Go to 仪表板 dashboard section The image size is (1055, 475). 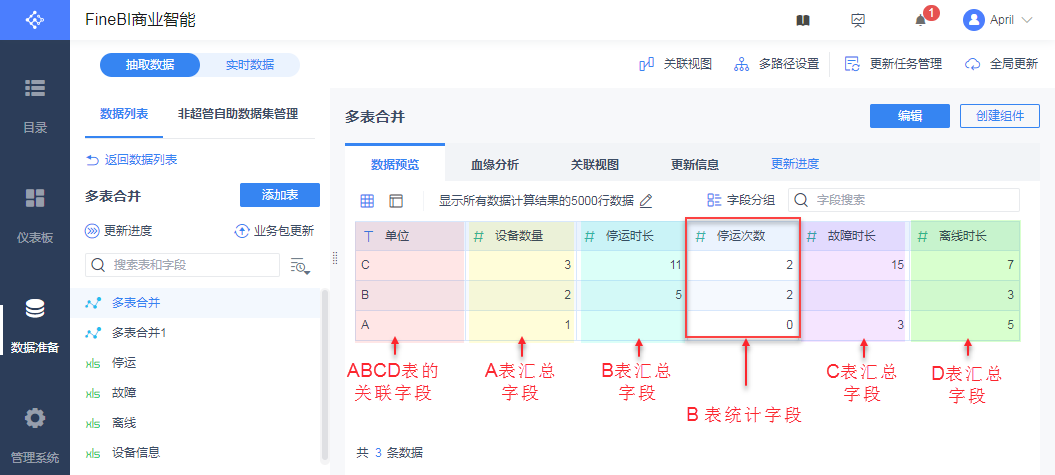point(35,215)
